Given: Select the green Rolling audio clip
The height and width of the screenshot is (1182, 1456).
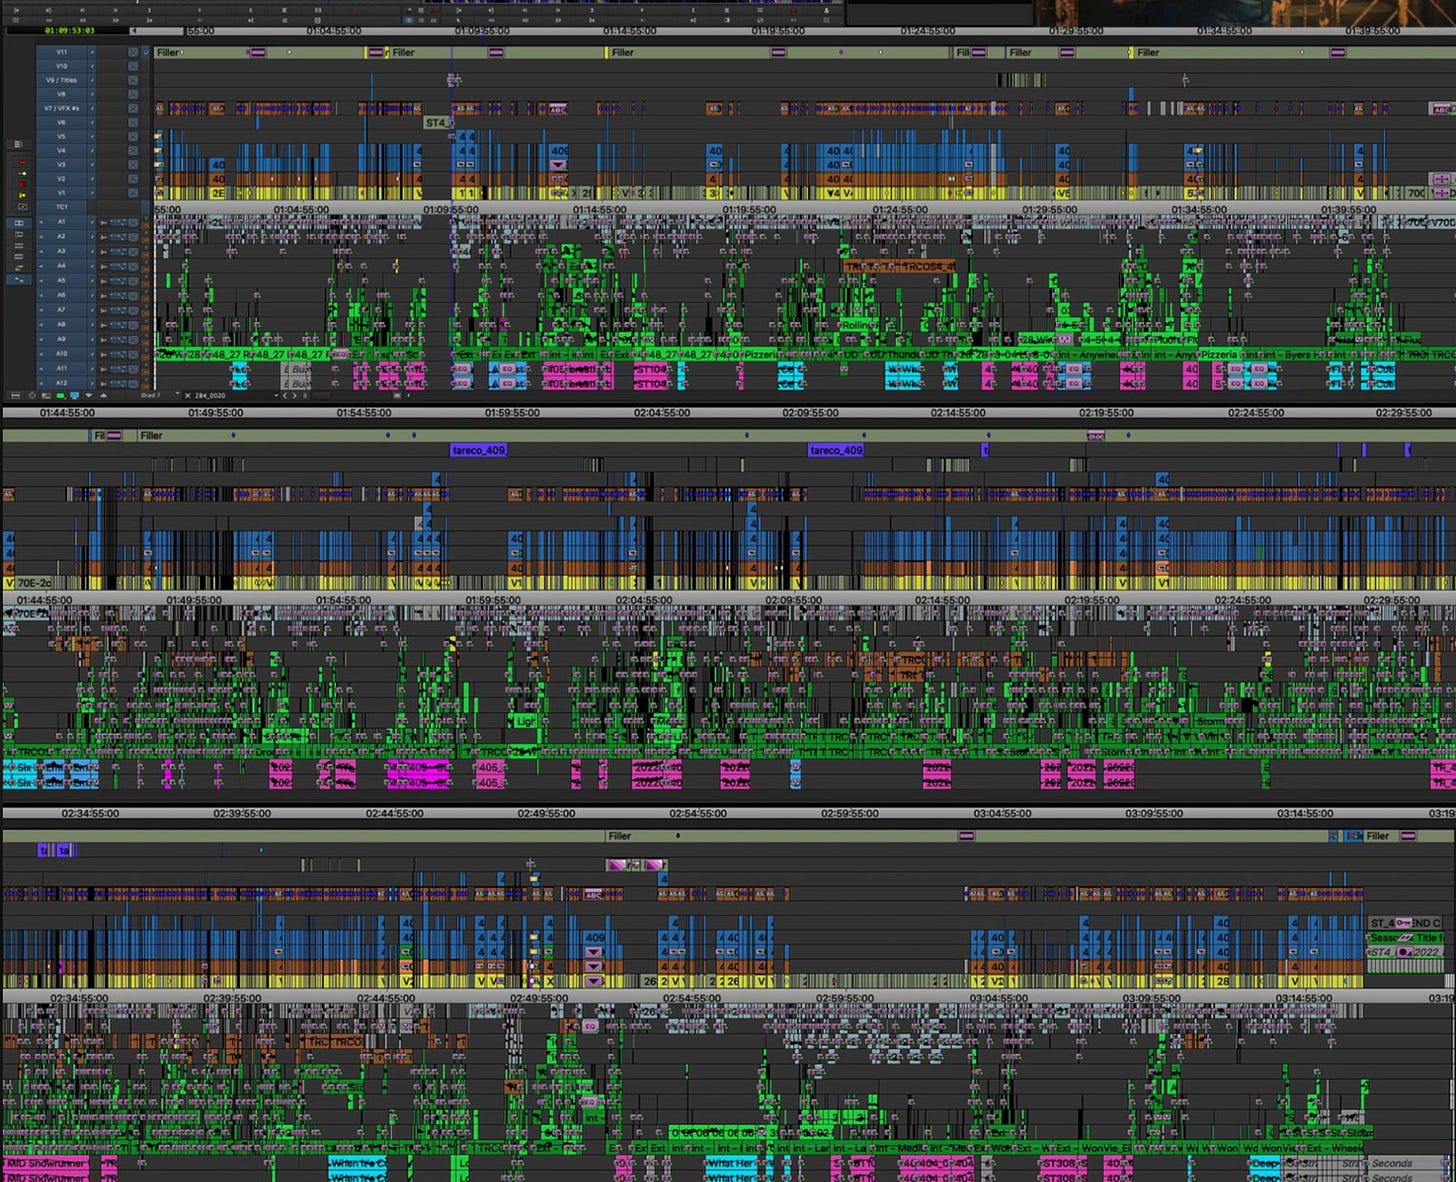Looking at the screenshot, I should (858, 325).
